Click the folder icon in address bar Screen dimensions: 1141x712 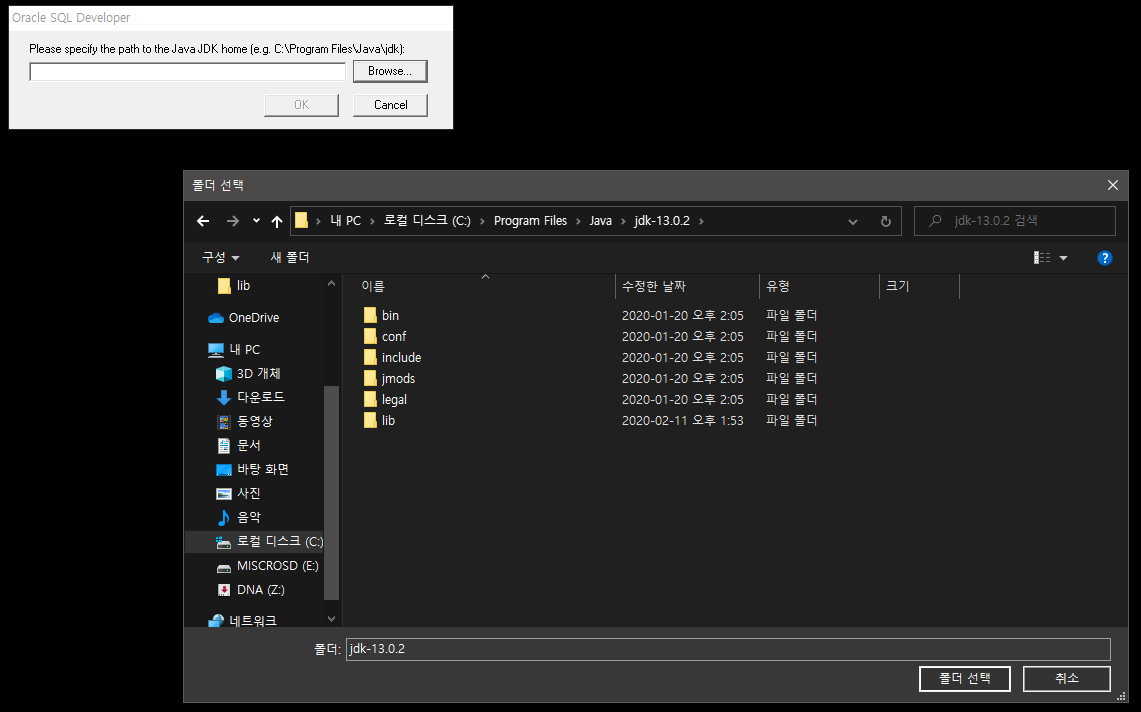[x=301, y=221]
